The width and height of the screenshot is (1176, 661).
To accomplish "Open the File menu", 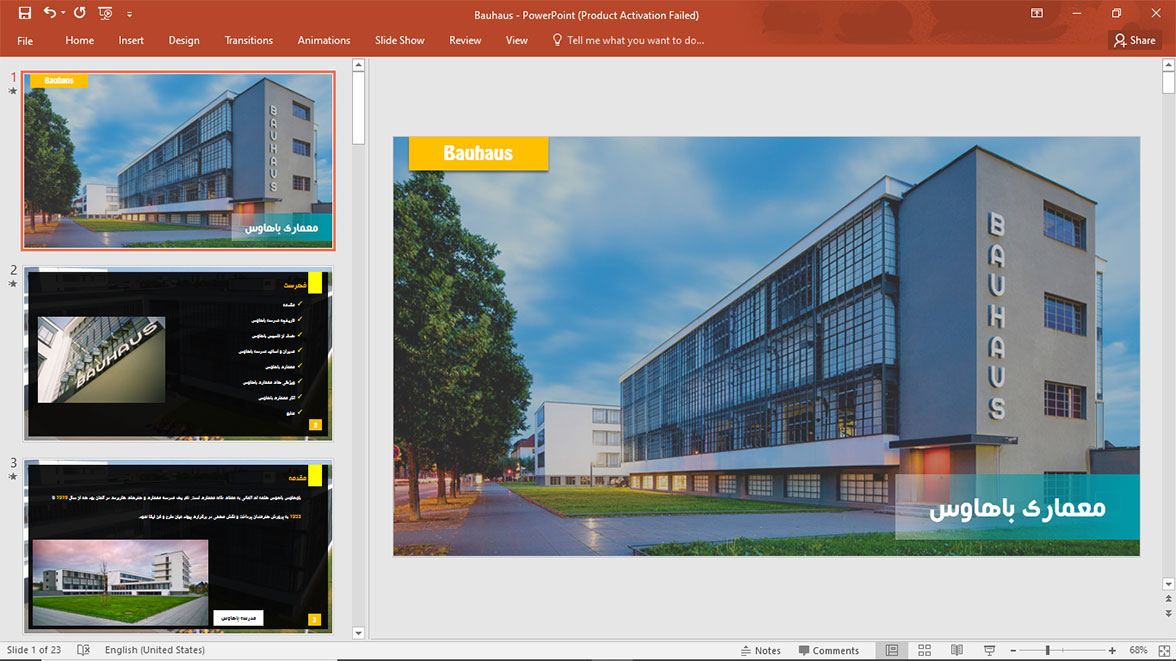I will [x=25, y=41].
